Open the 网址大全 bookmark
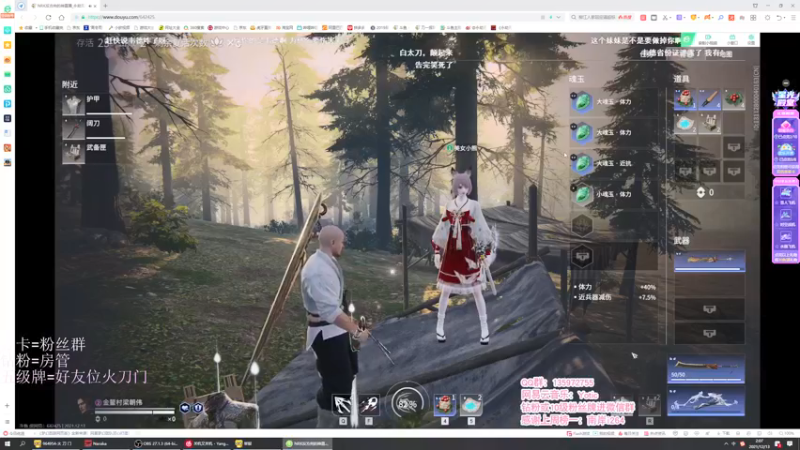This screenshot has height=450, width=800. click(x=169, y=28)
